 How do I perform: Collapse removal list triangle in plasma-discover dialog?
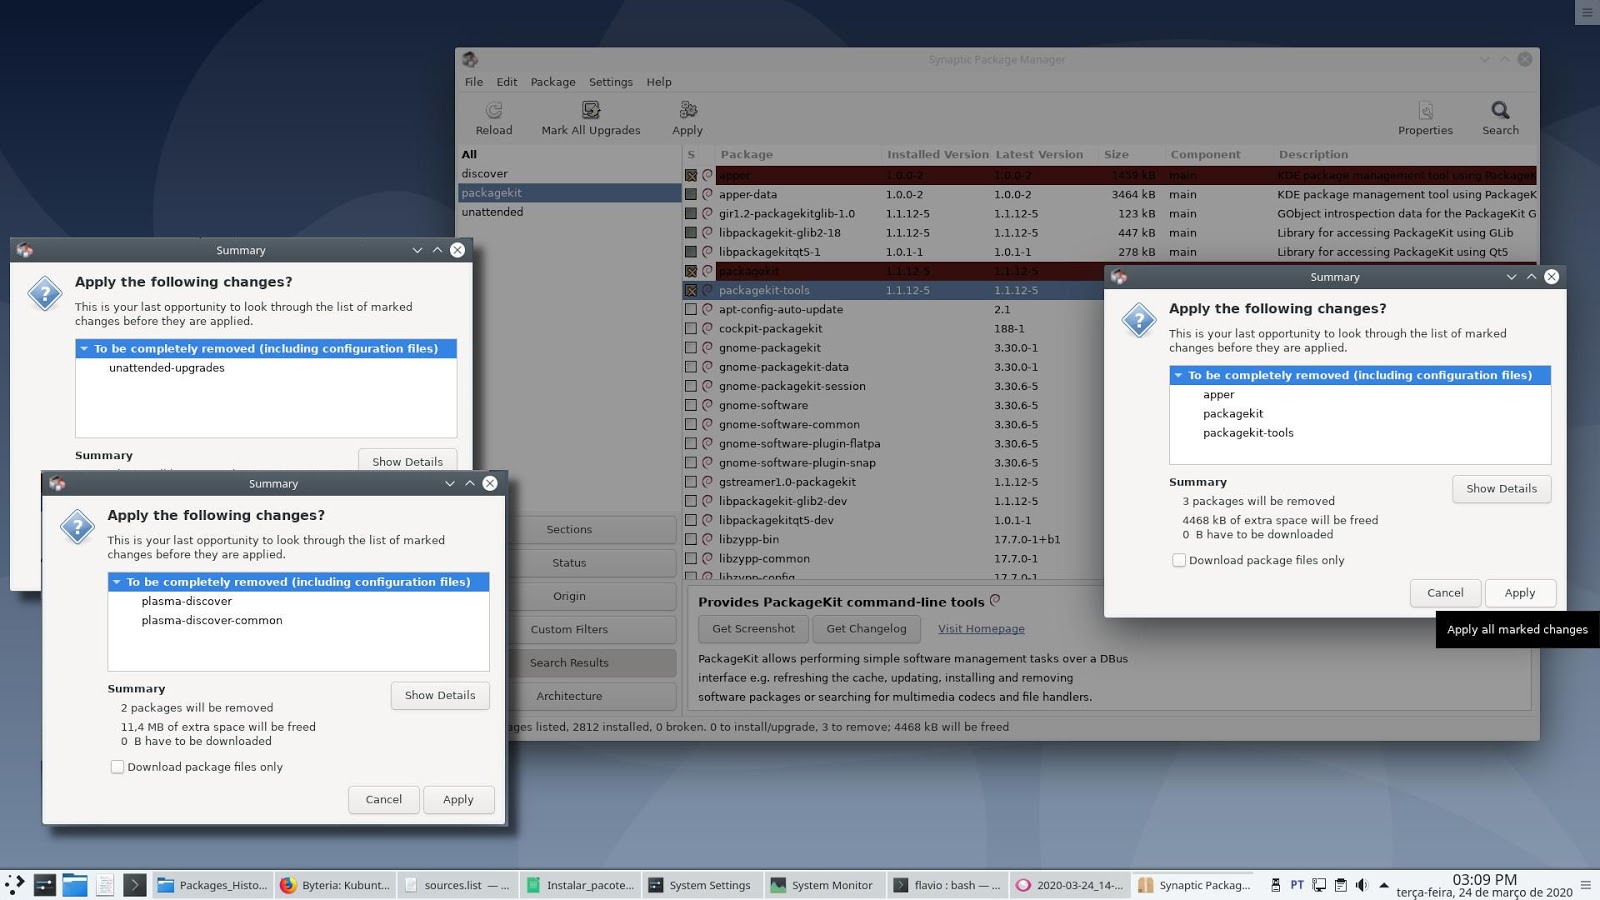(x=117, y=582)
